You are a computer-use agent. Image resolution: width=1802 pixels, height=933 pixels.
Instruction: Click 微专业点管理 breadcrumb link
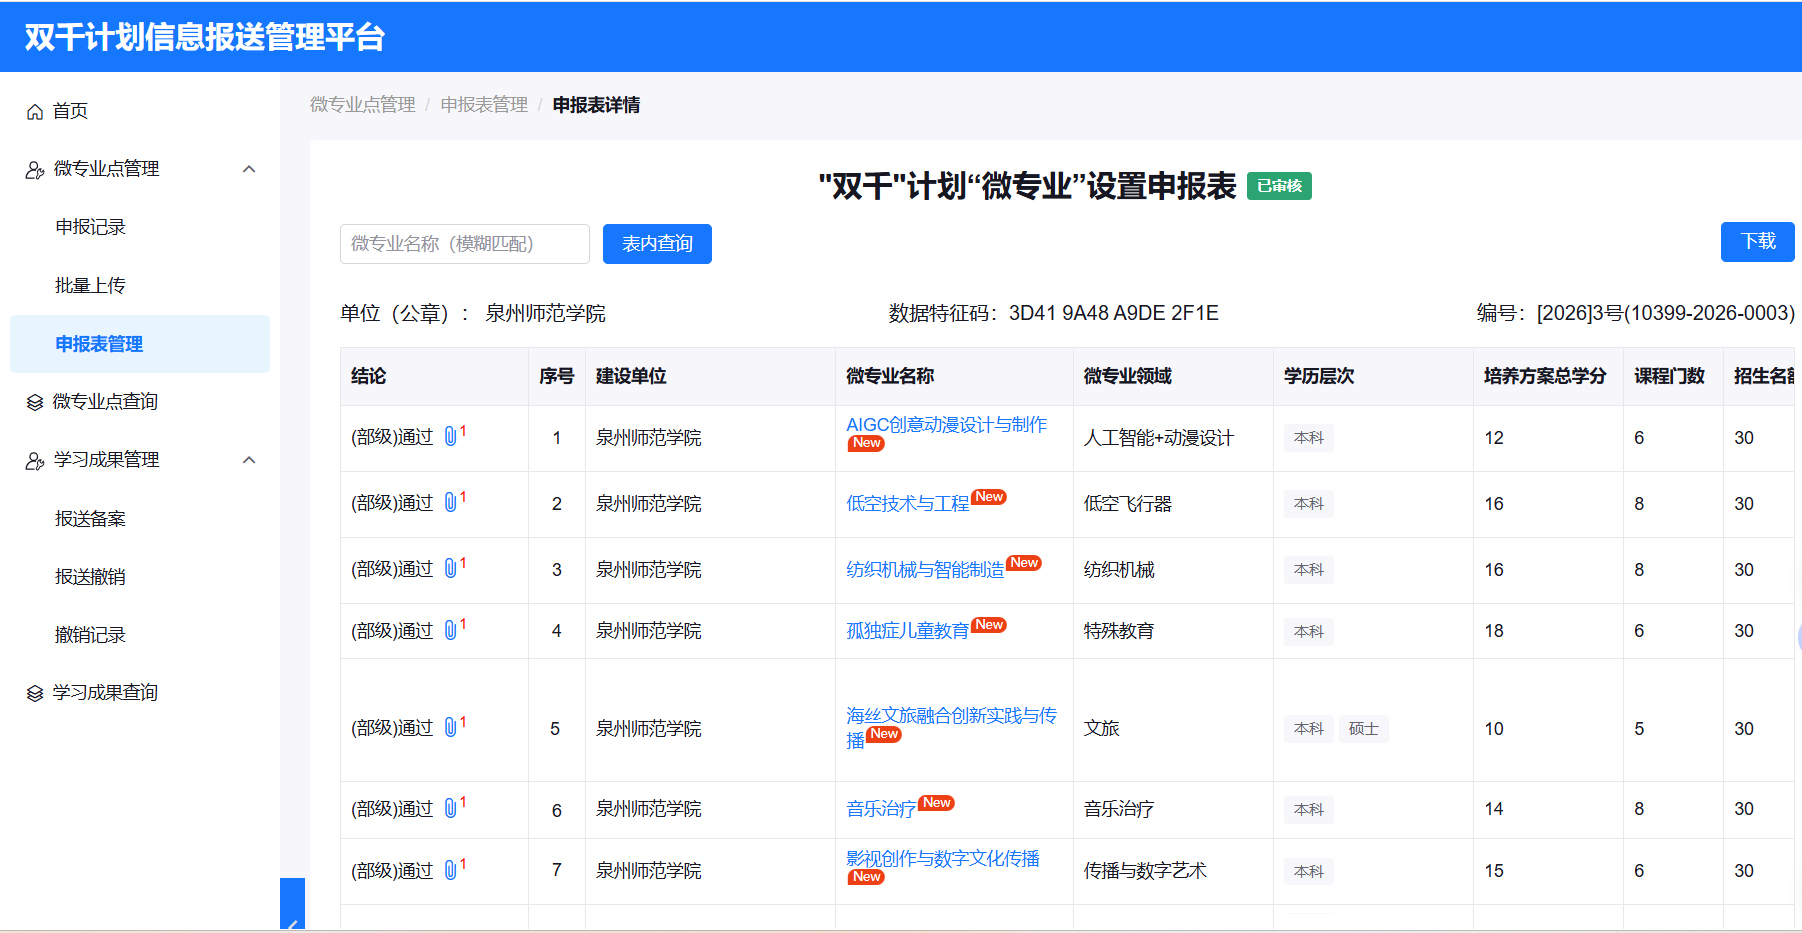click(363, 105)
